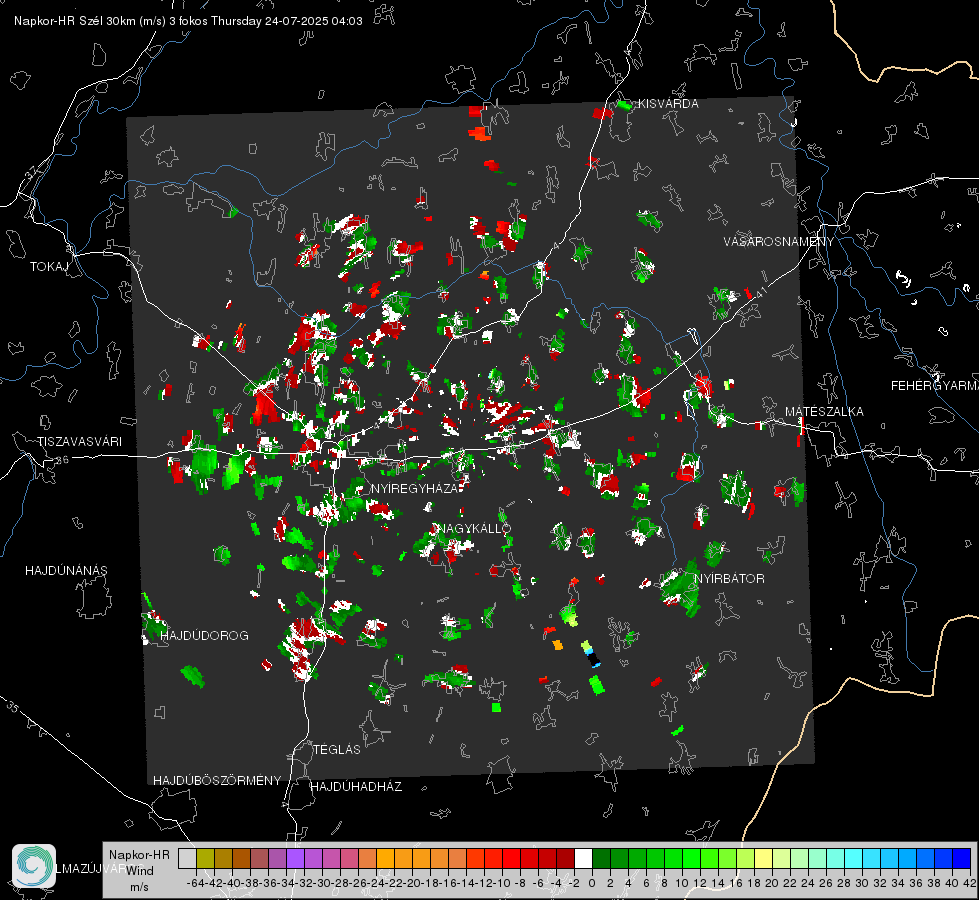Select the white swatch between -2 and 0
979x900 pixels.
tap(583, 858)
